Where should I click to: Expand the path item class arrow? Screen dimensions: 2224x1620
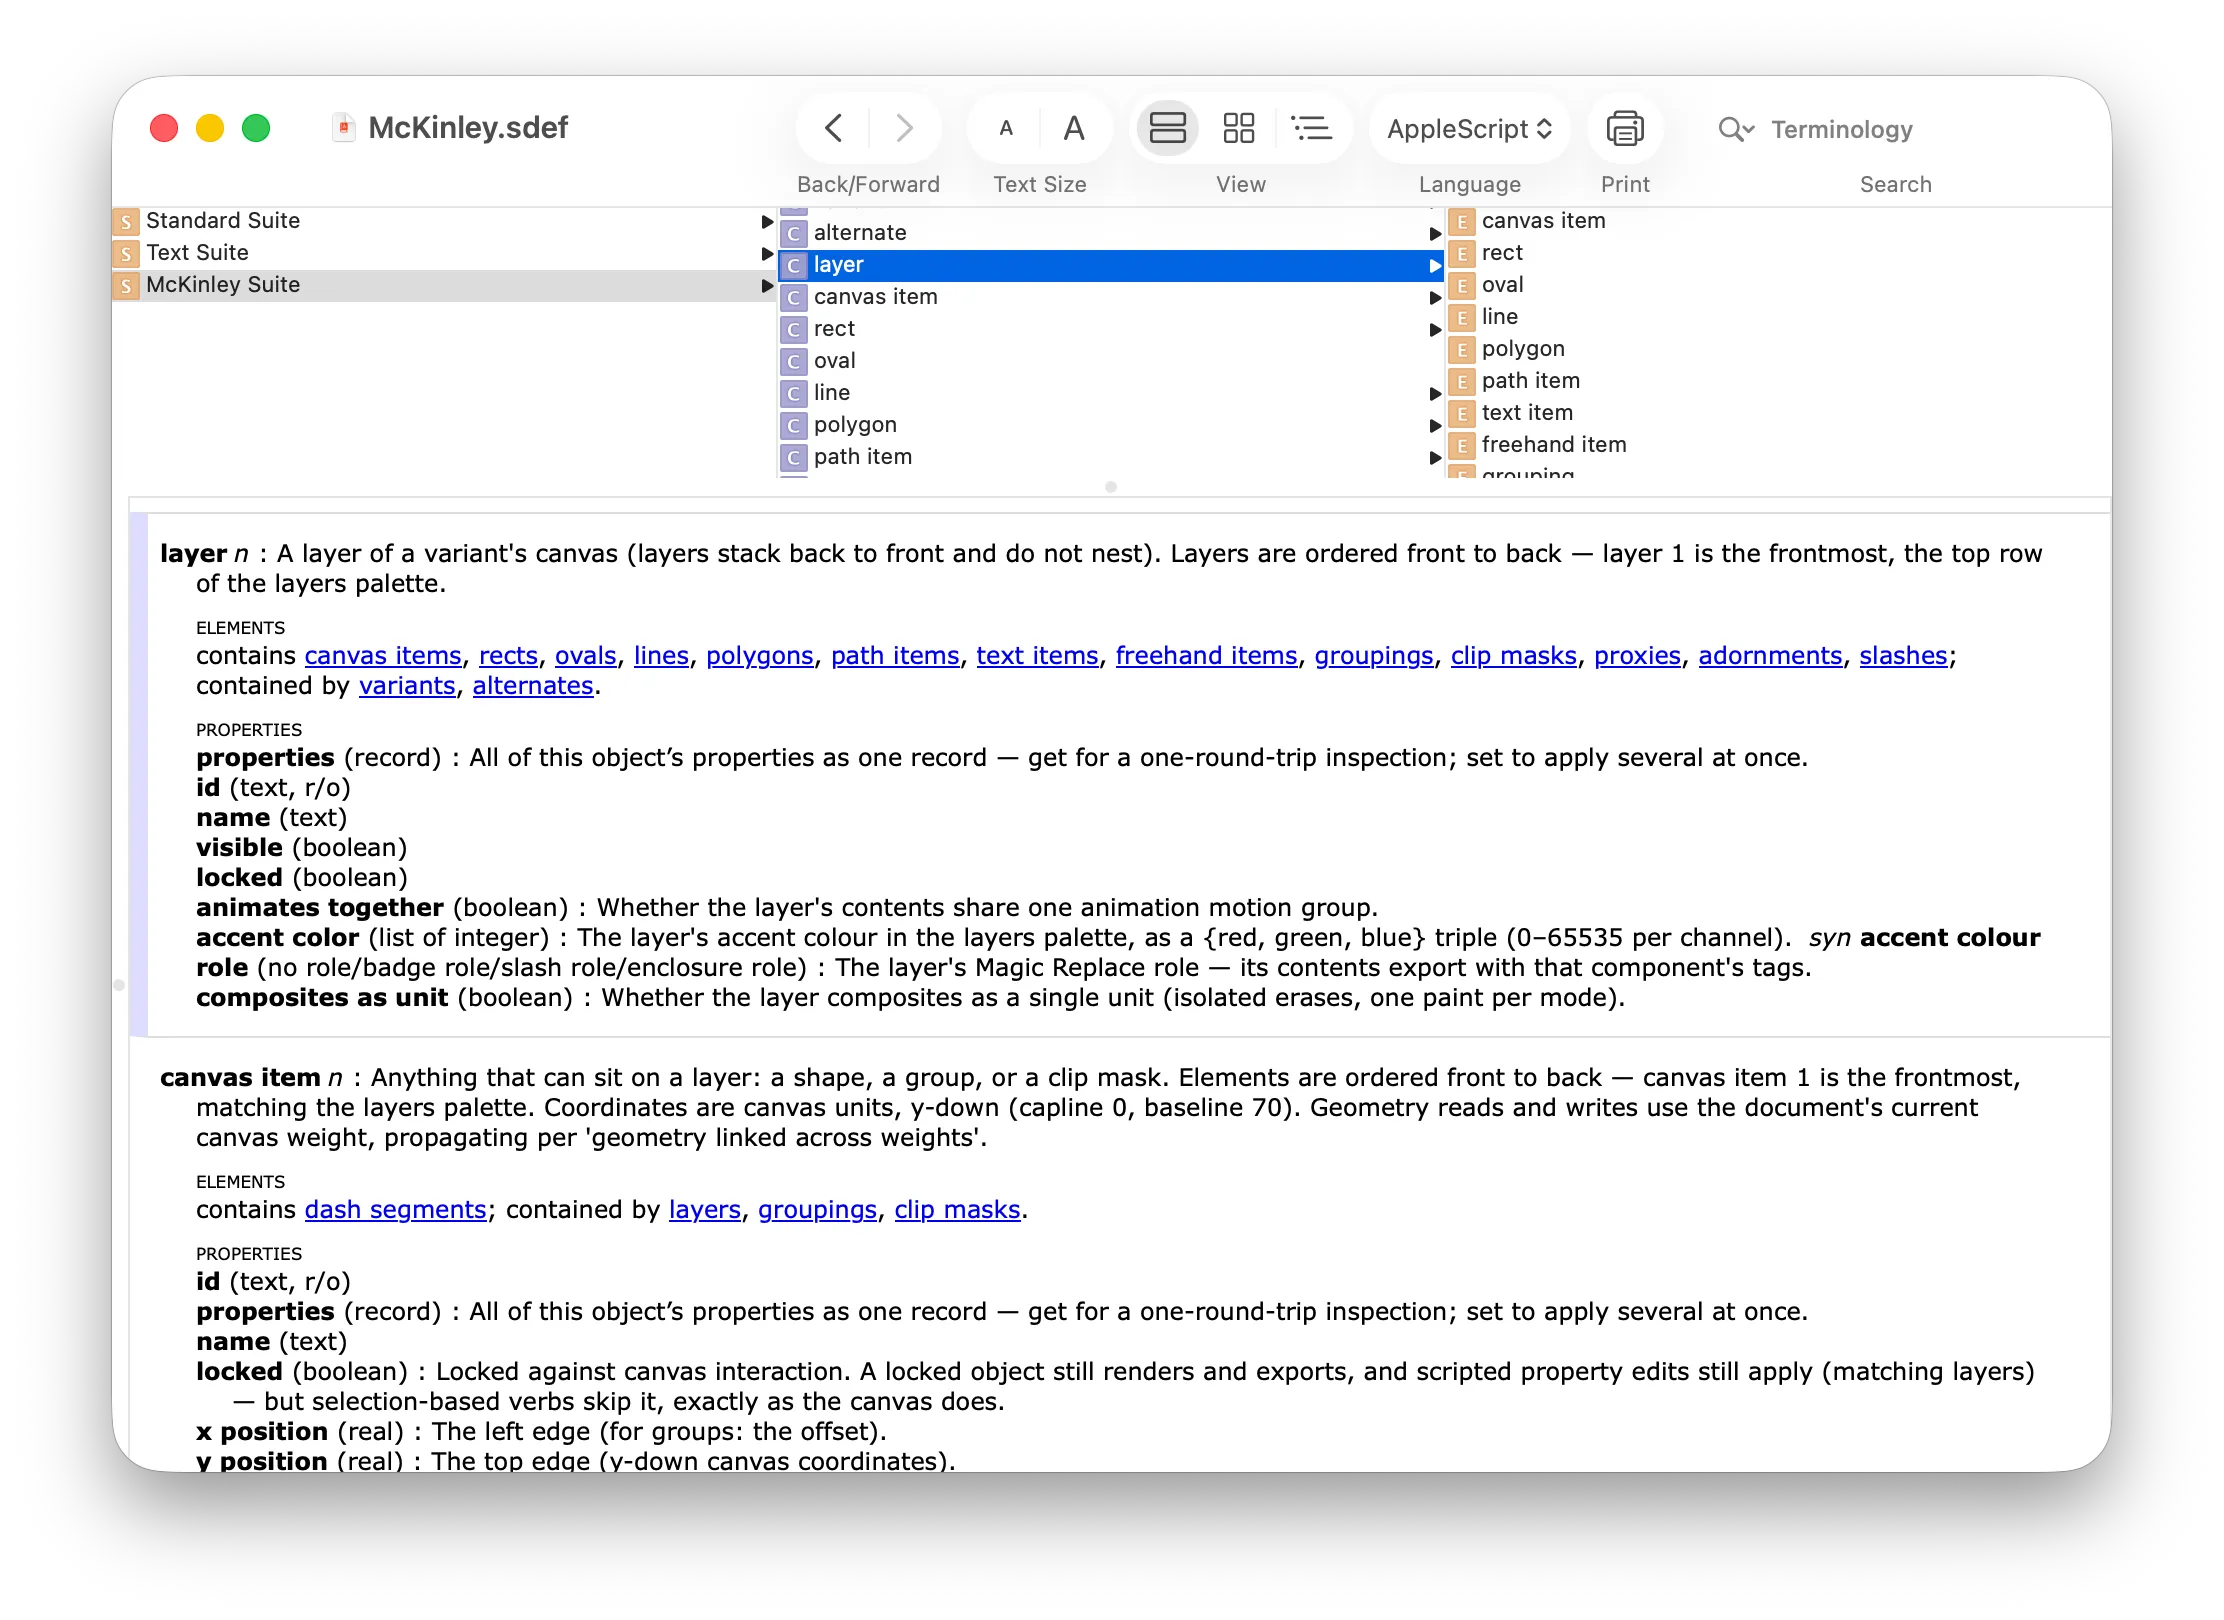pyautogui.click(x=1435, y=457)
